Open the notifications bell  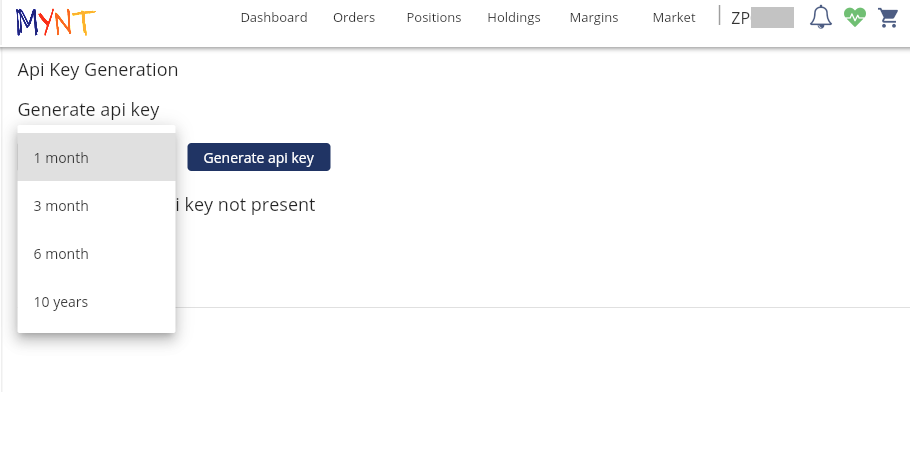[x=821, y=17]
